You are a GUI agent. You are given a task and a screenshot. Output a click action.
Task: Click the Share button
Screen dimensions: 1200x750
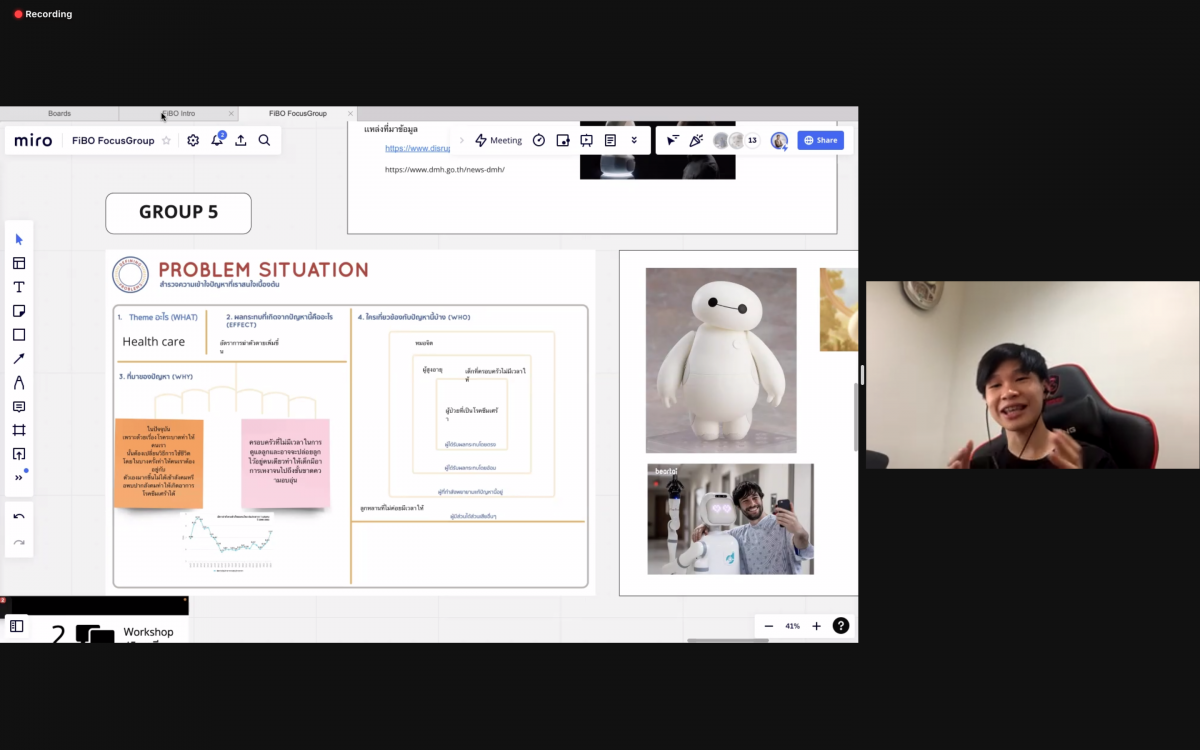(x=820, y=141)
